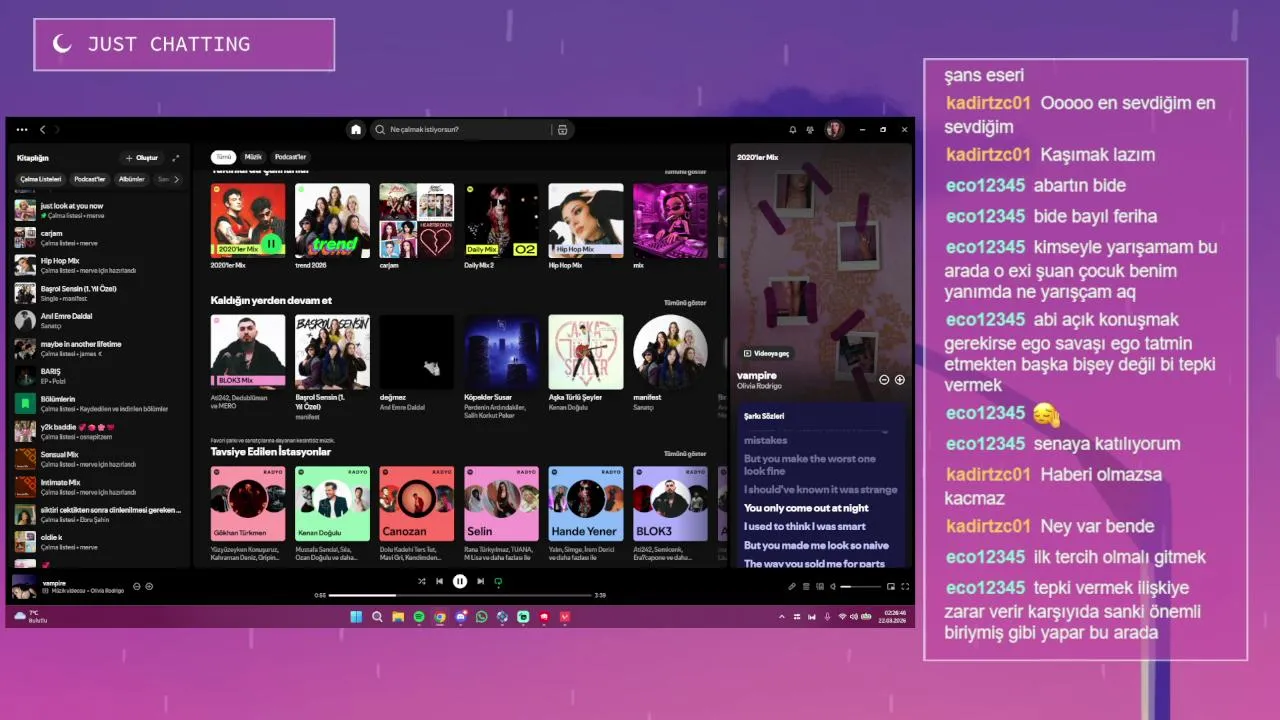1280x720 pixels.
Task: Open the three-dot menu in Spotify title bar
Action: click(x=22, y=130)
